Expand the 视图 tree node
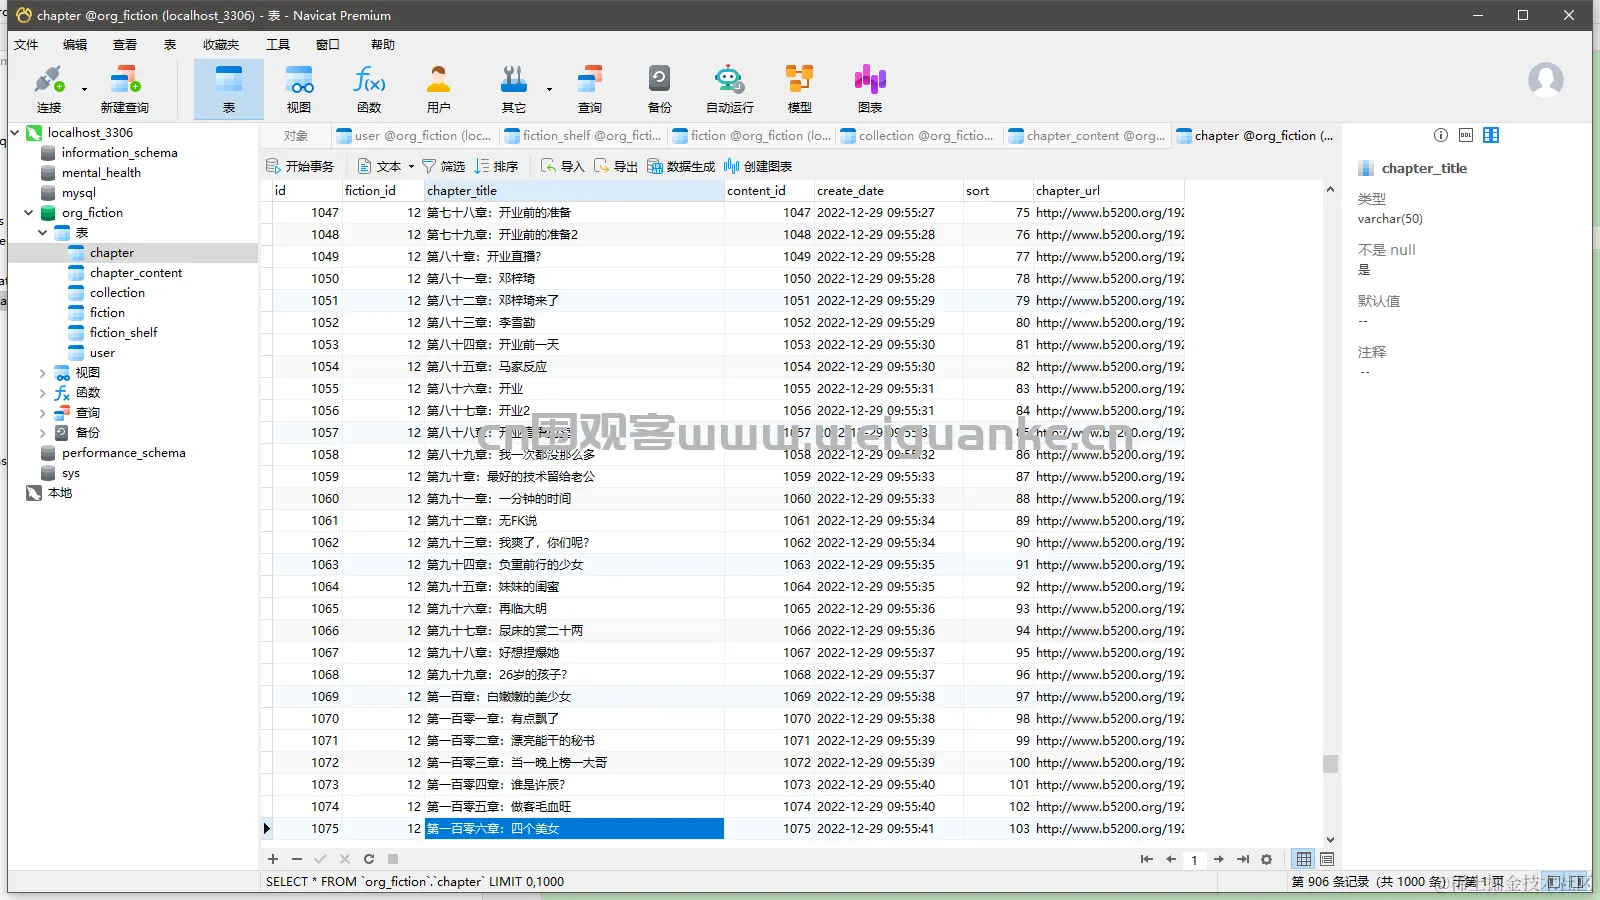The width and height of the screenshot is (1600, 900). pos(43,372)
